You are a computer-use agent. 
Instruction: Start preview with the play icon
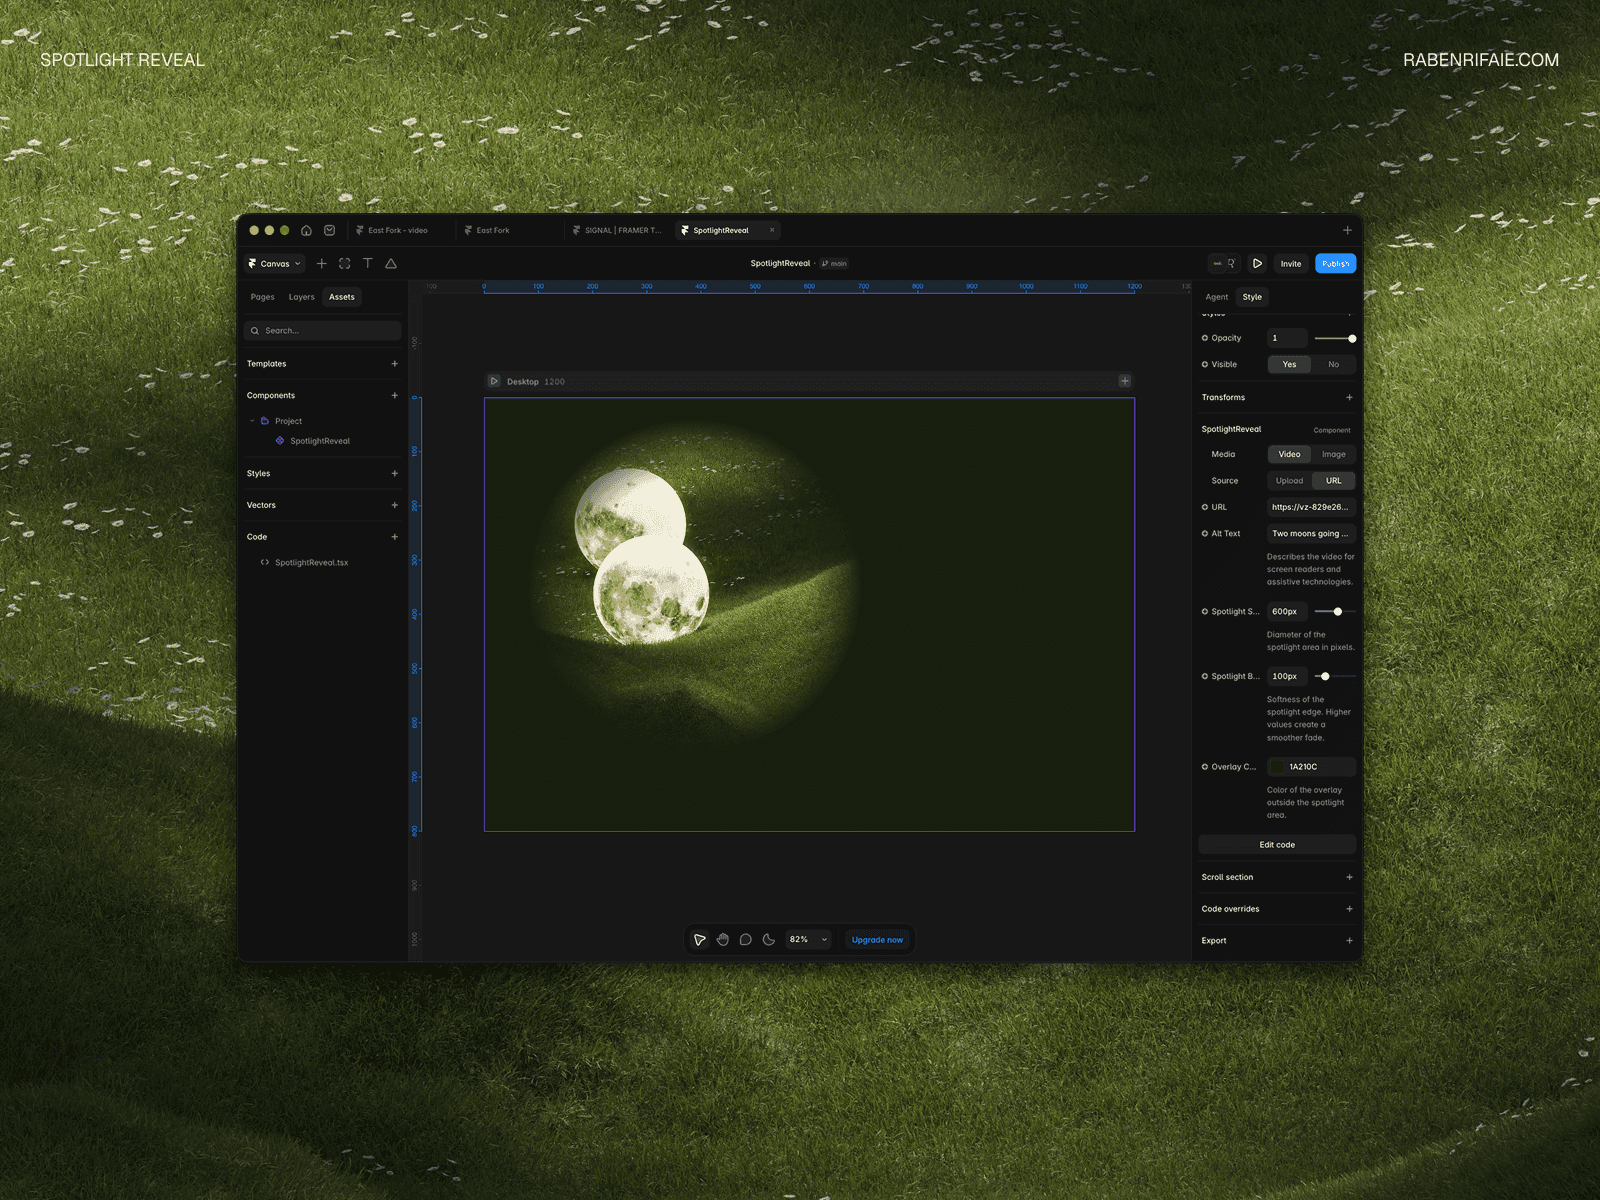point(1257,264)
